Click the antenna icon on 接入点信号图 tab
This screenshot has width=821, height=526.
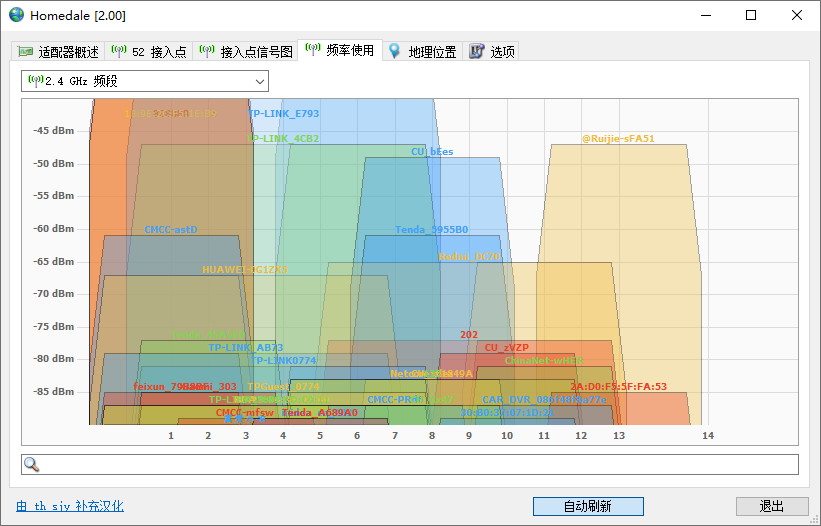point(207,51)
